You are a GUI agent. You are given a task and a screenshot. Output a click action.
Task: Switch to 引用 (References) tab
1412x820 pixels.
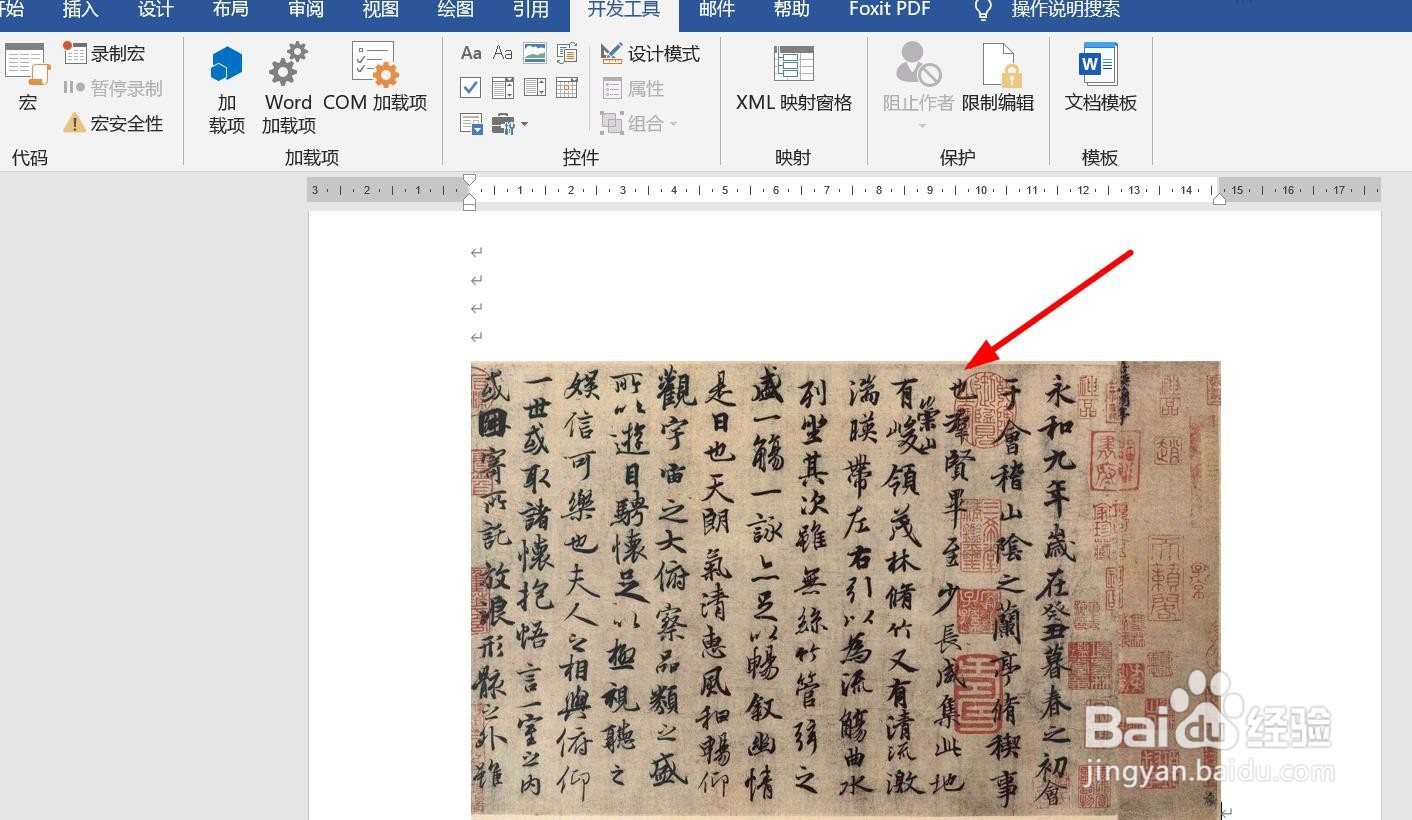(x=531, y=10)
